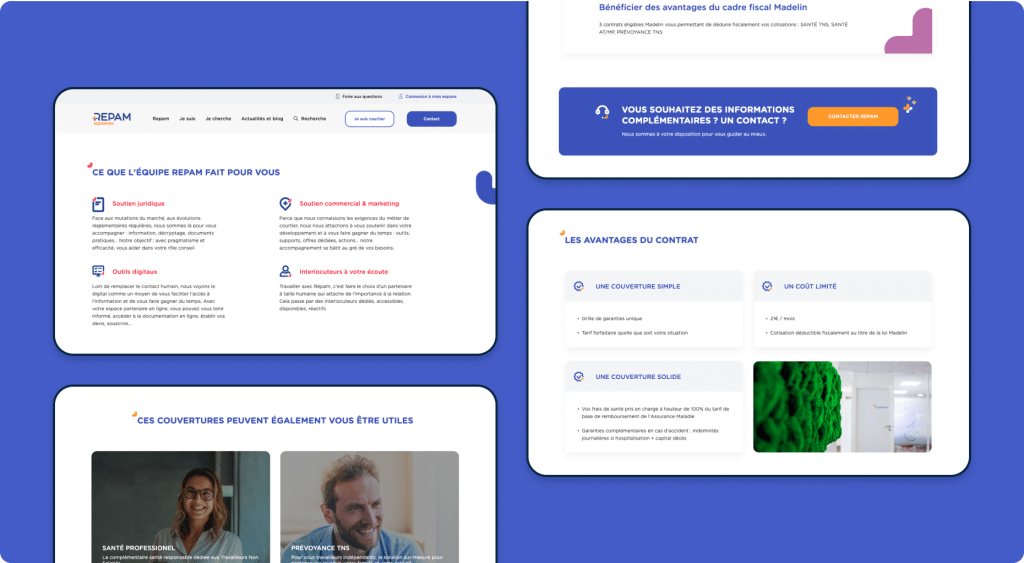Image resolution: width=1024 pixels, height=563 pixels.
Task: Click the orange Contacter Repam button
Action: [x=853, y=116]
